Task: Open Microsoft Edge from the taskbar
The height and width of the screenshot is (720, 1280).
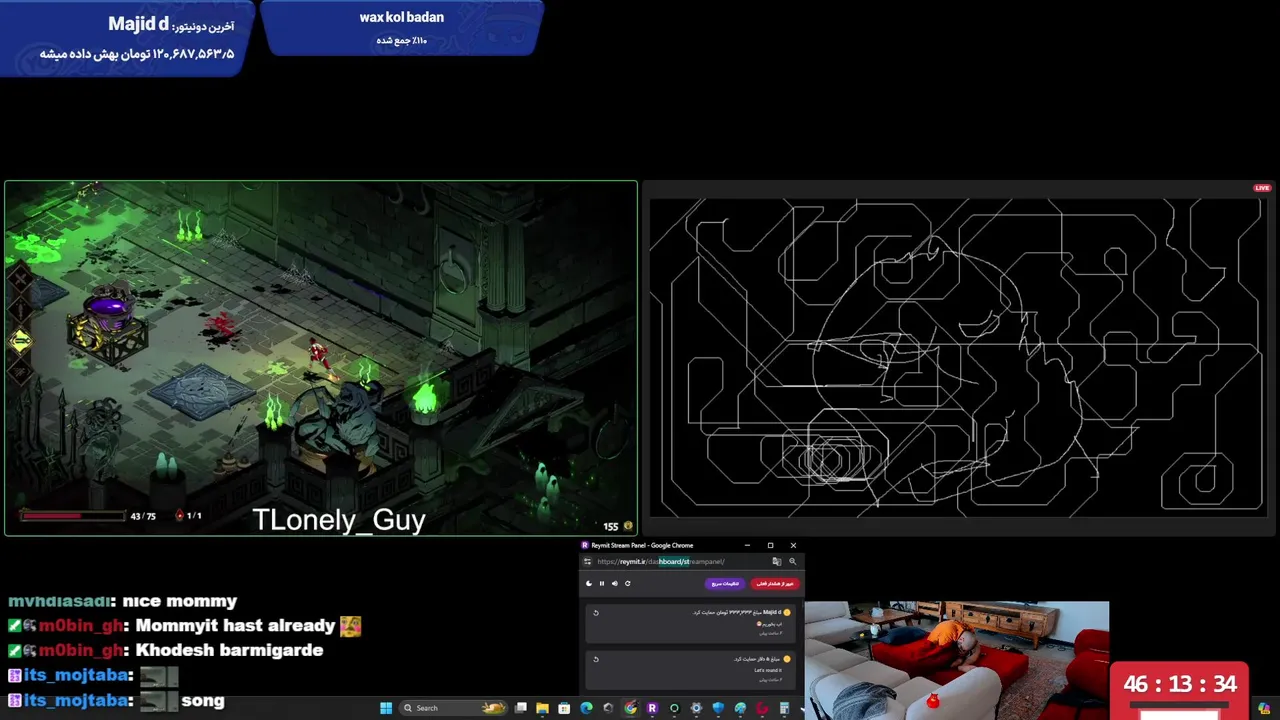Action: [586, 708]
